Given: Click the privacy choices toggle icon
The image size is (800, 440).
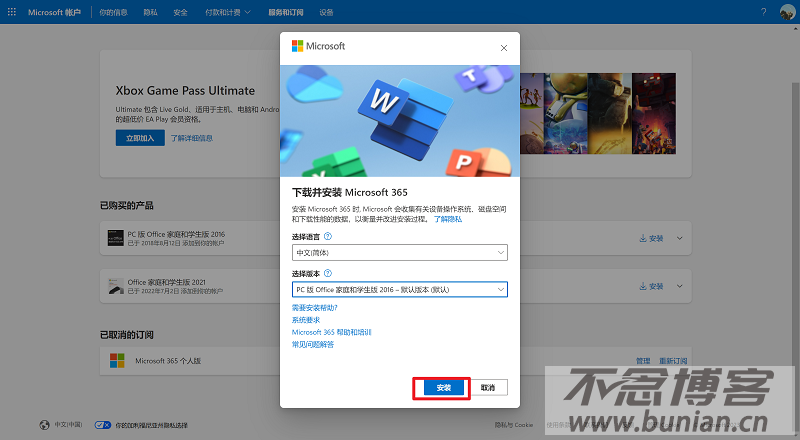Looking at the screenshot, I should [103, 425].
